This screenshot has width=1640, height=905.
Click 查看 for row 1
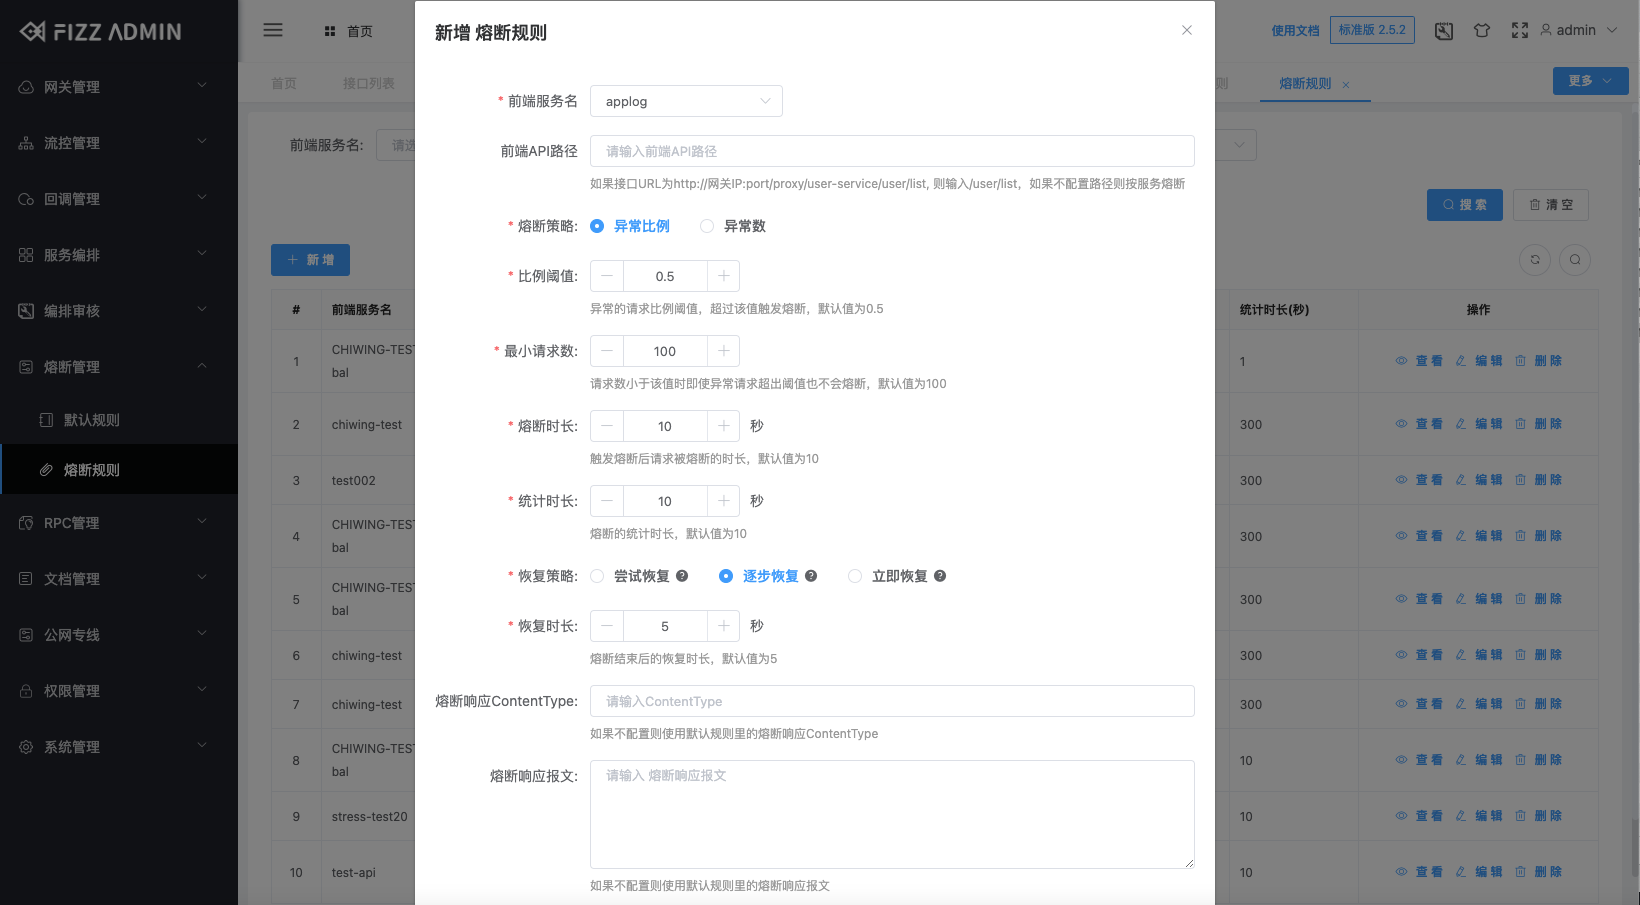tap(1419, 361)
